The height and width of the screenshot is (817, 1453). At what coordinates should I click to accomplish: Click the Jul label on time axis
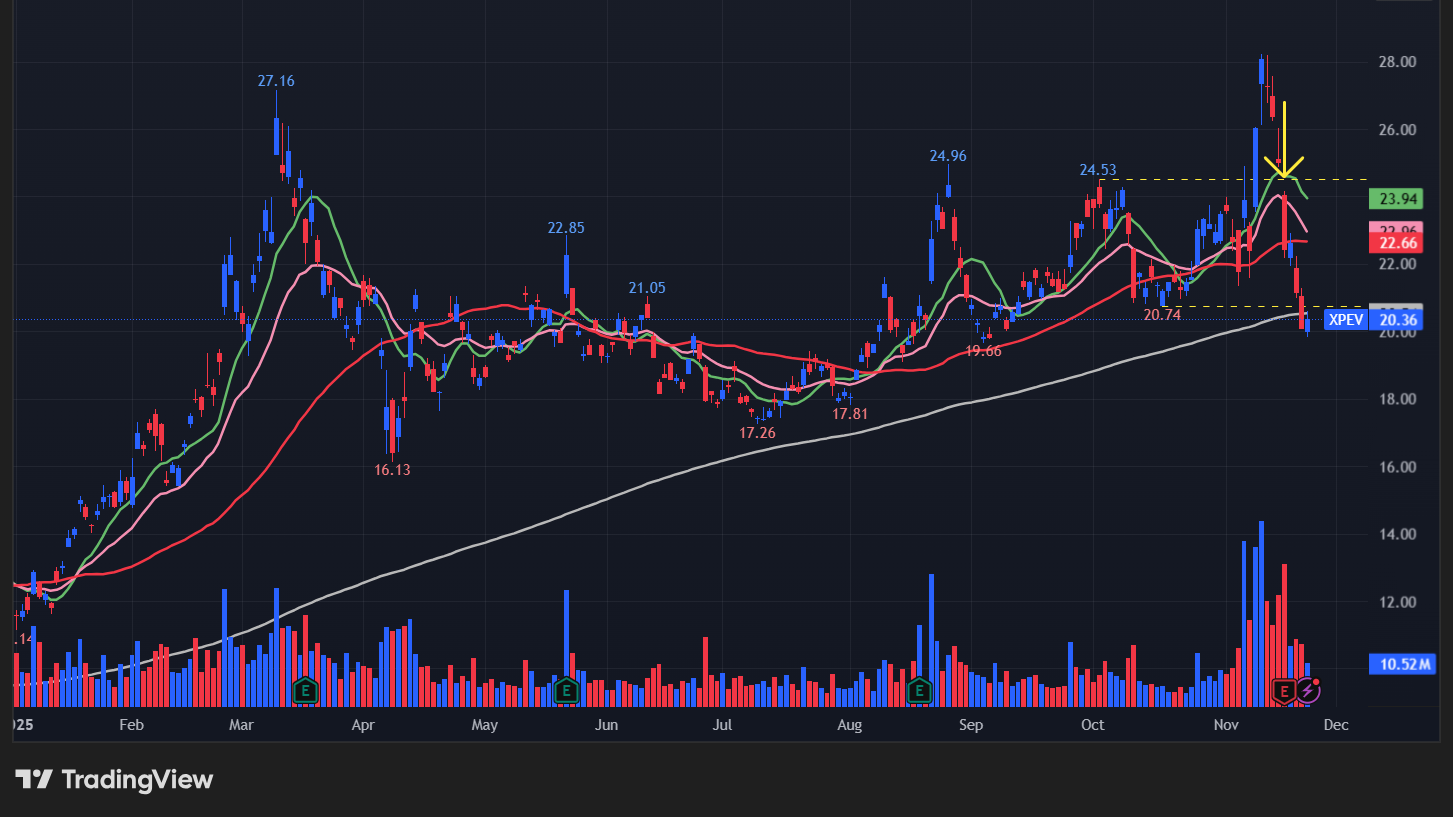[721, 725]
